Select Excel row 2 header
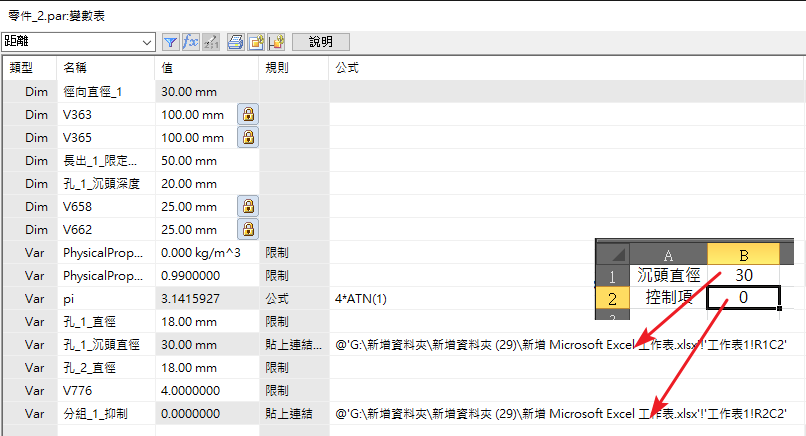The image size is (806, 436). click(x=612, y=298)
